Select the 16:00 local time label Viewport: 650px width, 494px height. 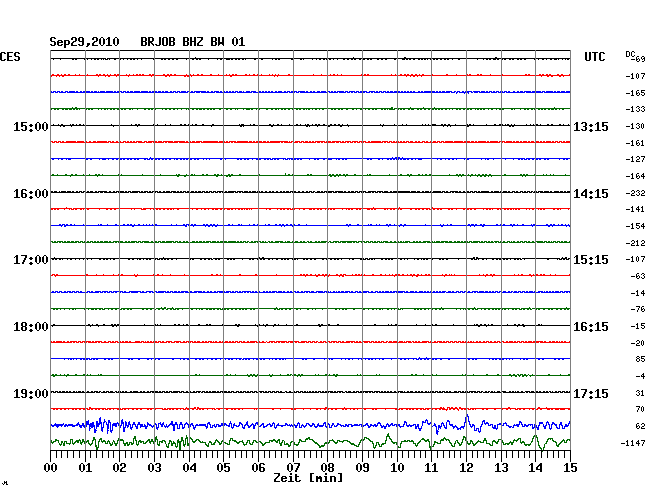31,194
